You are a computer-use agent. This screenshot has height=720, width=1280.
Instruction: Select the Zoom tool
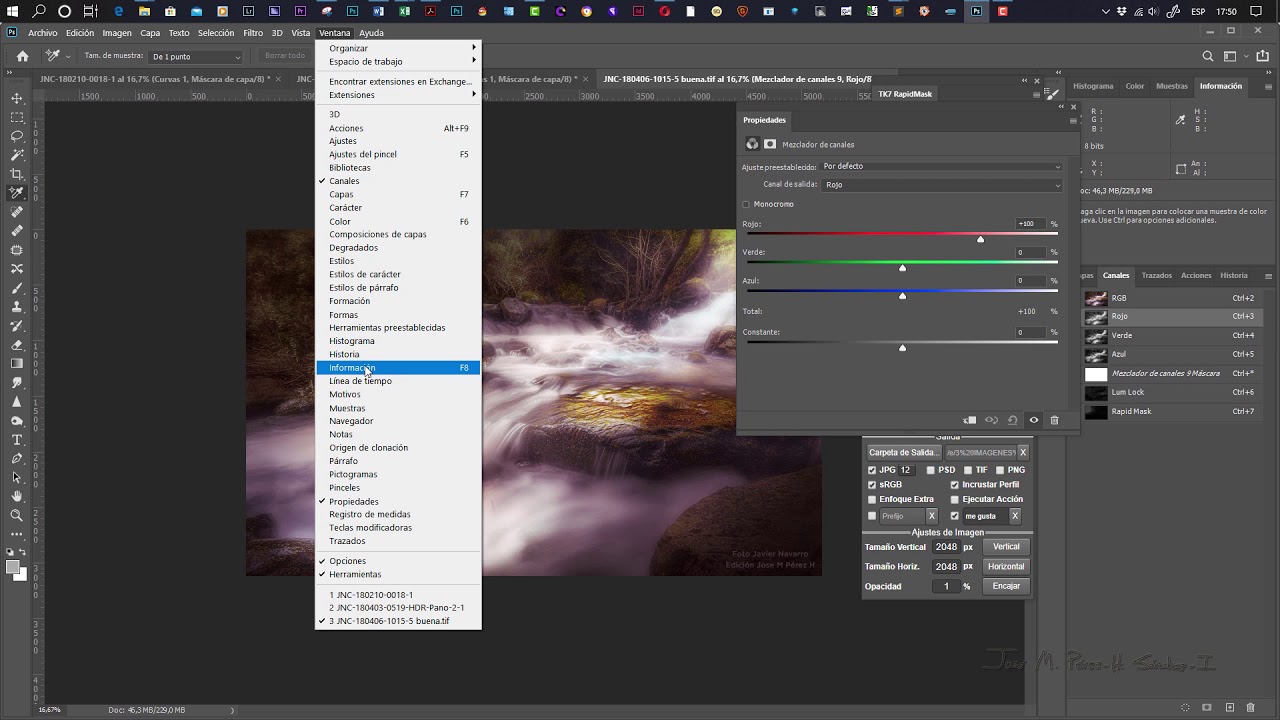point(17,516)
